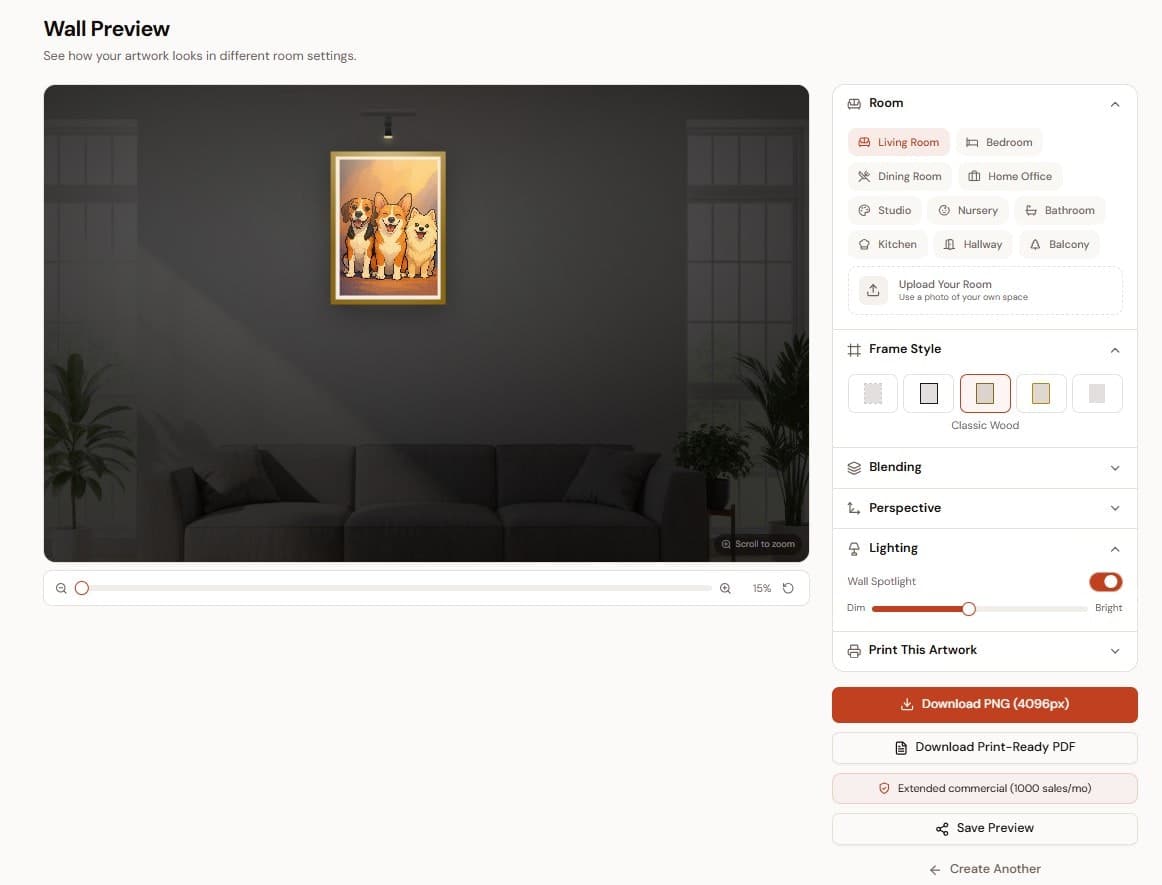Select the Bedroom room preset
Viewport: 1162px width, 885px height.
pos(999,142)
